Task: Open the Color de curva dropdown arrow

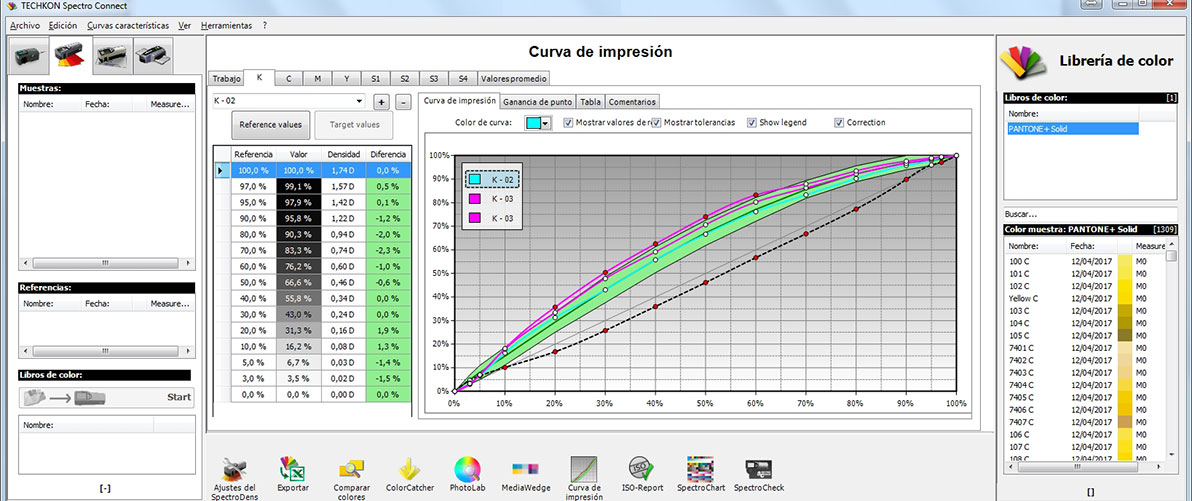Action: (545, 123)
